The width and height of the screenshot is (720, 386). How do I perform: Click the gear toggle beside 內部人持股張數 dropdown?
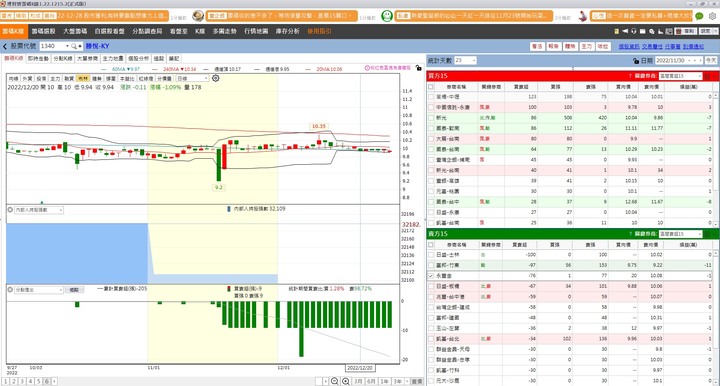pyautogui.click(x=10, y=210)
